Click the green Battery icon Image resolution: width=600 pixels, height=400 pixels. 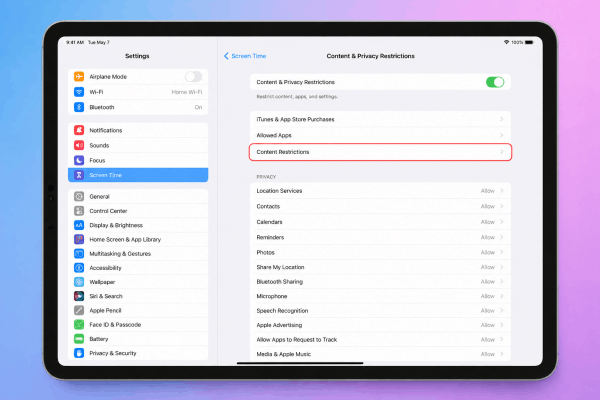79,339
